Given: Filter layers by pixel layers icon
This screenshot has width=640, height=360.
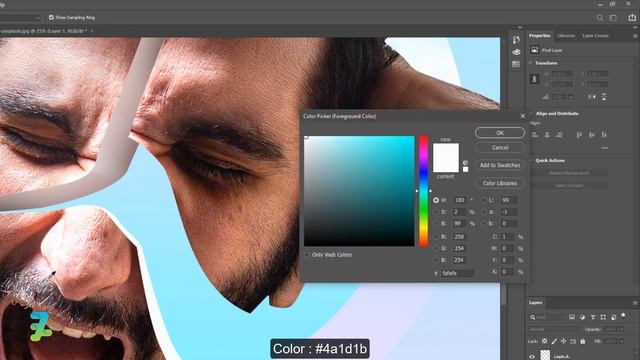Looking at the screenshot, I should (571, 317).
